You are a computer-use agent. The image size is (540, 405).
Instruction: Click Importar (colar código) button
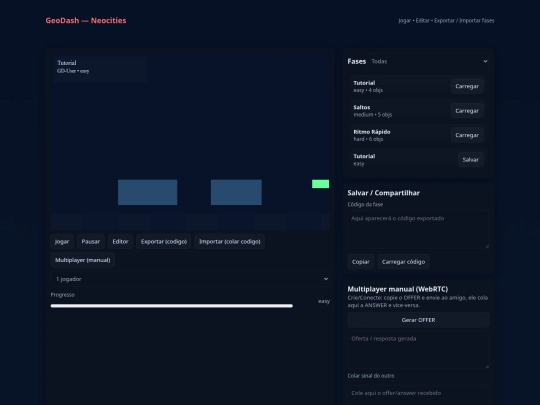click(229, 241)
